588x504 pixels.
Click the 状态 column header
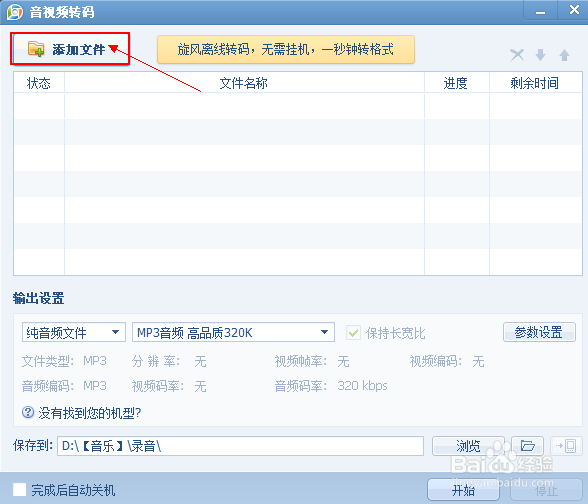(39, 82)
